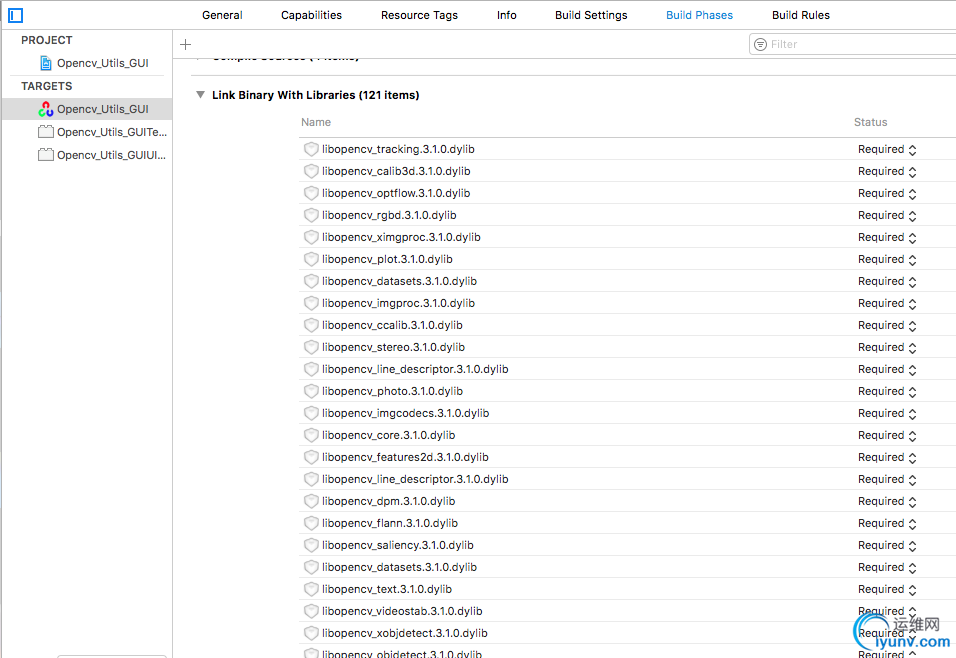This screenshot has width=956, height=658.
Task: Open Required status dropdown for libopencv_ximgproc
Action: pos(887,237)
